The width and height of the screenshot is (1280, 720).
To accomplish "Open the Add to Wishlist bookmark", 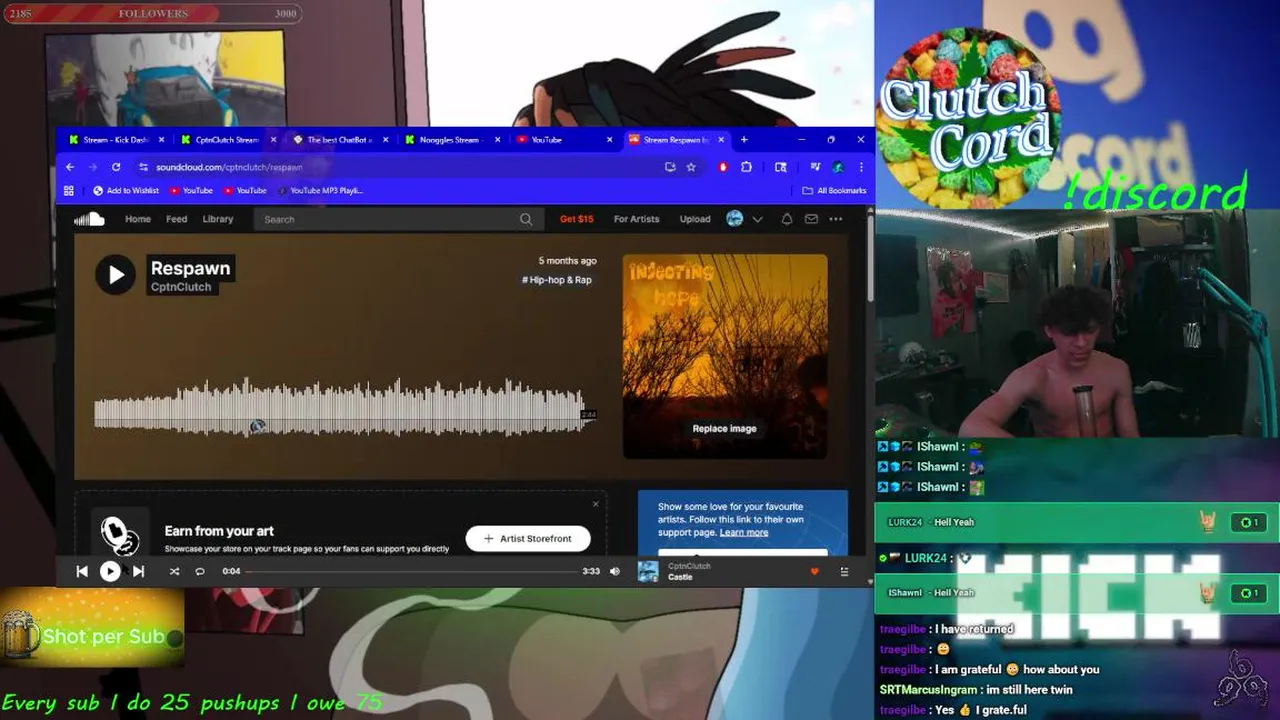I will coord(126,190).
